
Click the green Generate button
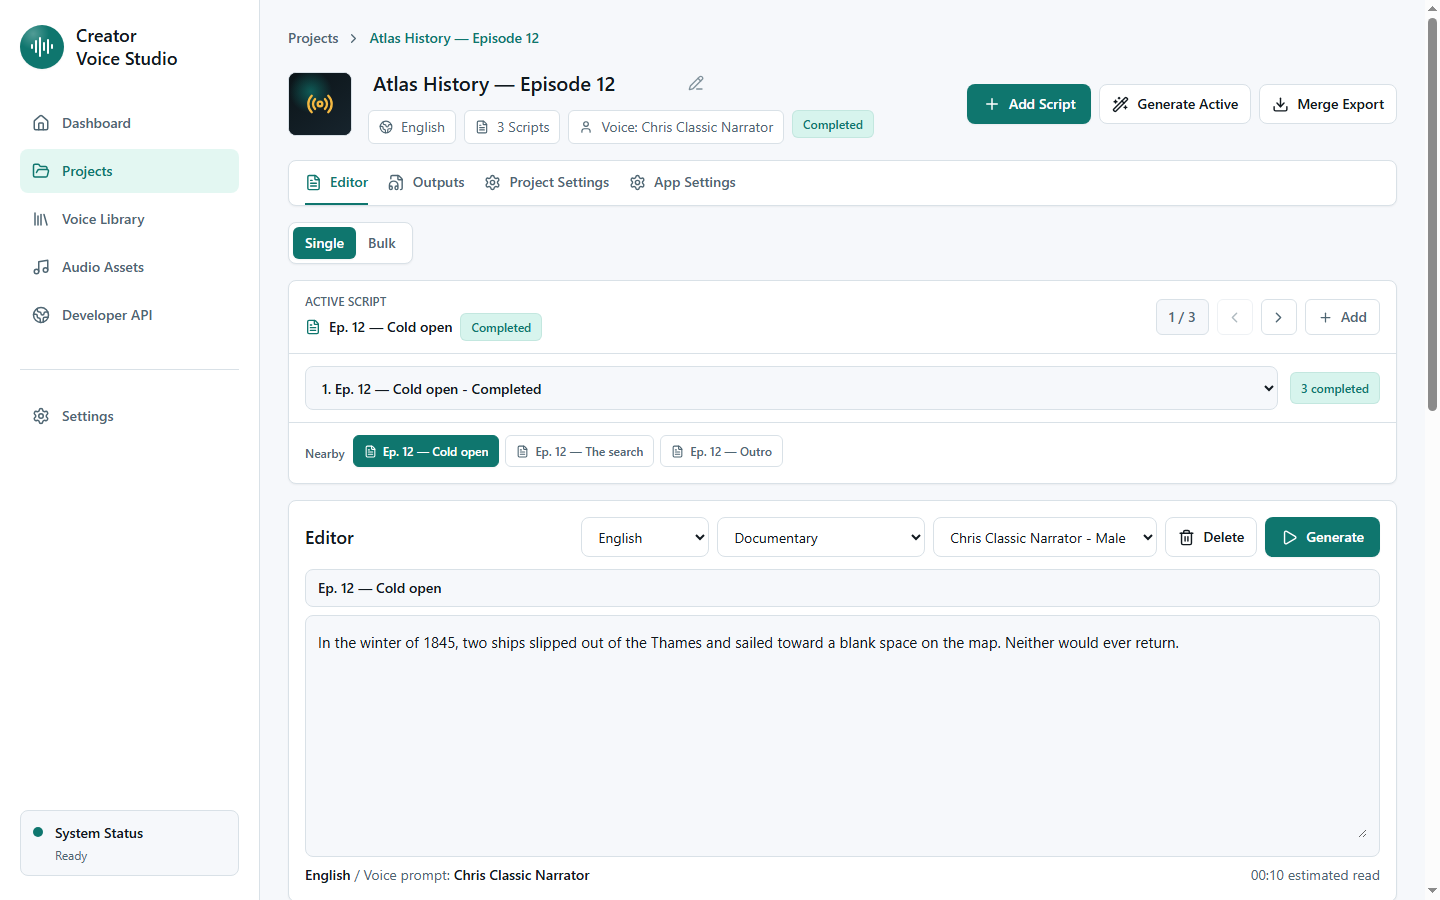tap(1322, 537)
